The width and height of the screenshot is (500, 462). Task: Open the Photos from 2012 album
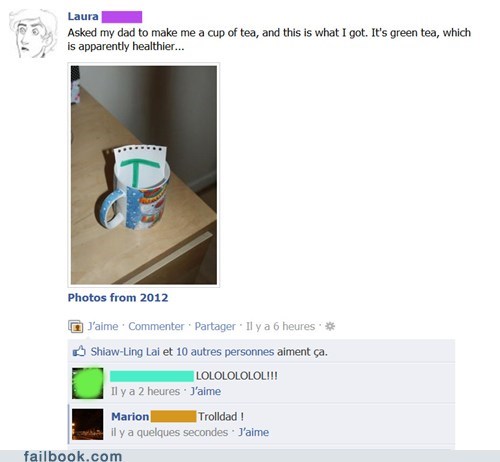click(118, 297)
